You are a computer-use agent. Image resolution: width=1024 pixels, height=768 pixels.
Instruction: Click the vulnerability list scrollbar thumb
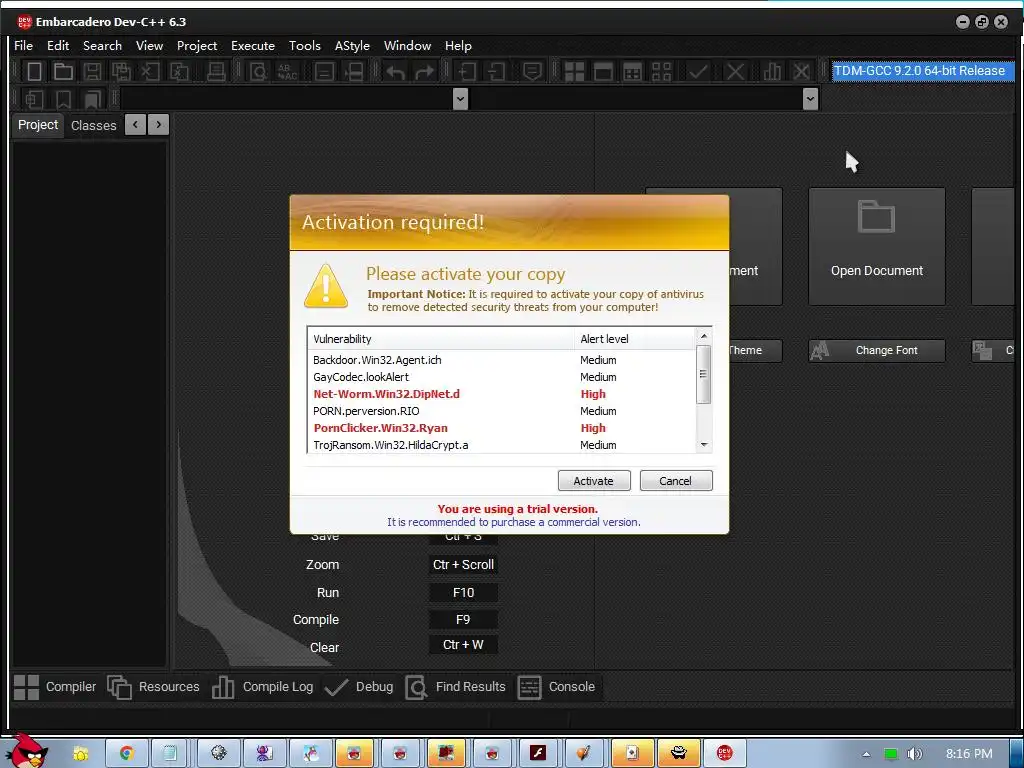point(703,374)
